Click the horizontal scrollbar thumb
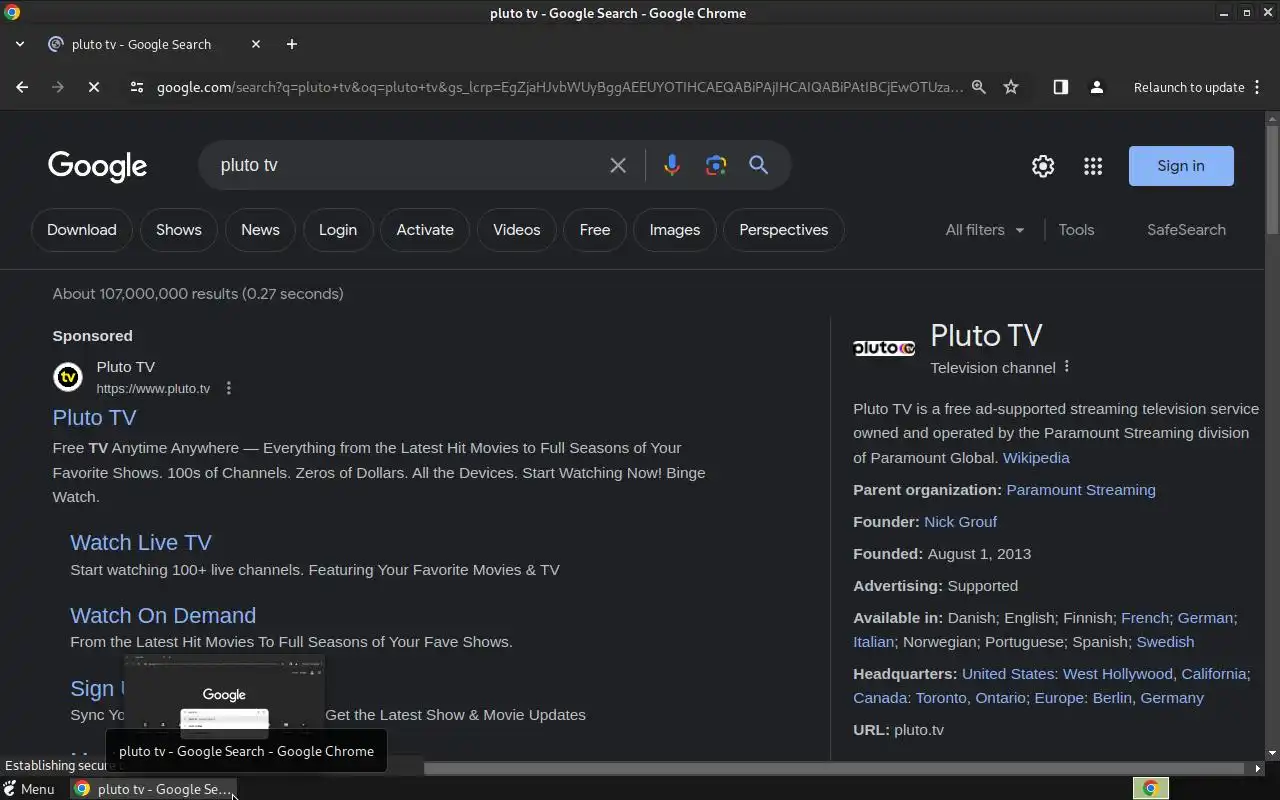Screen dimensions: 1280x800 tap(836, 768)
